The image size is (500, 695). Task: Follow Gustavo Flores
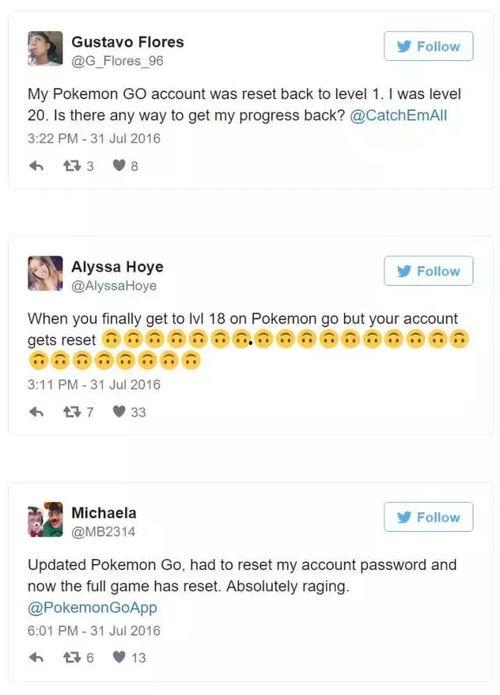pos(428,46)
